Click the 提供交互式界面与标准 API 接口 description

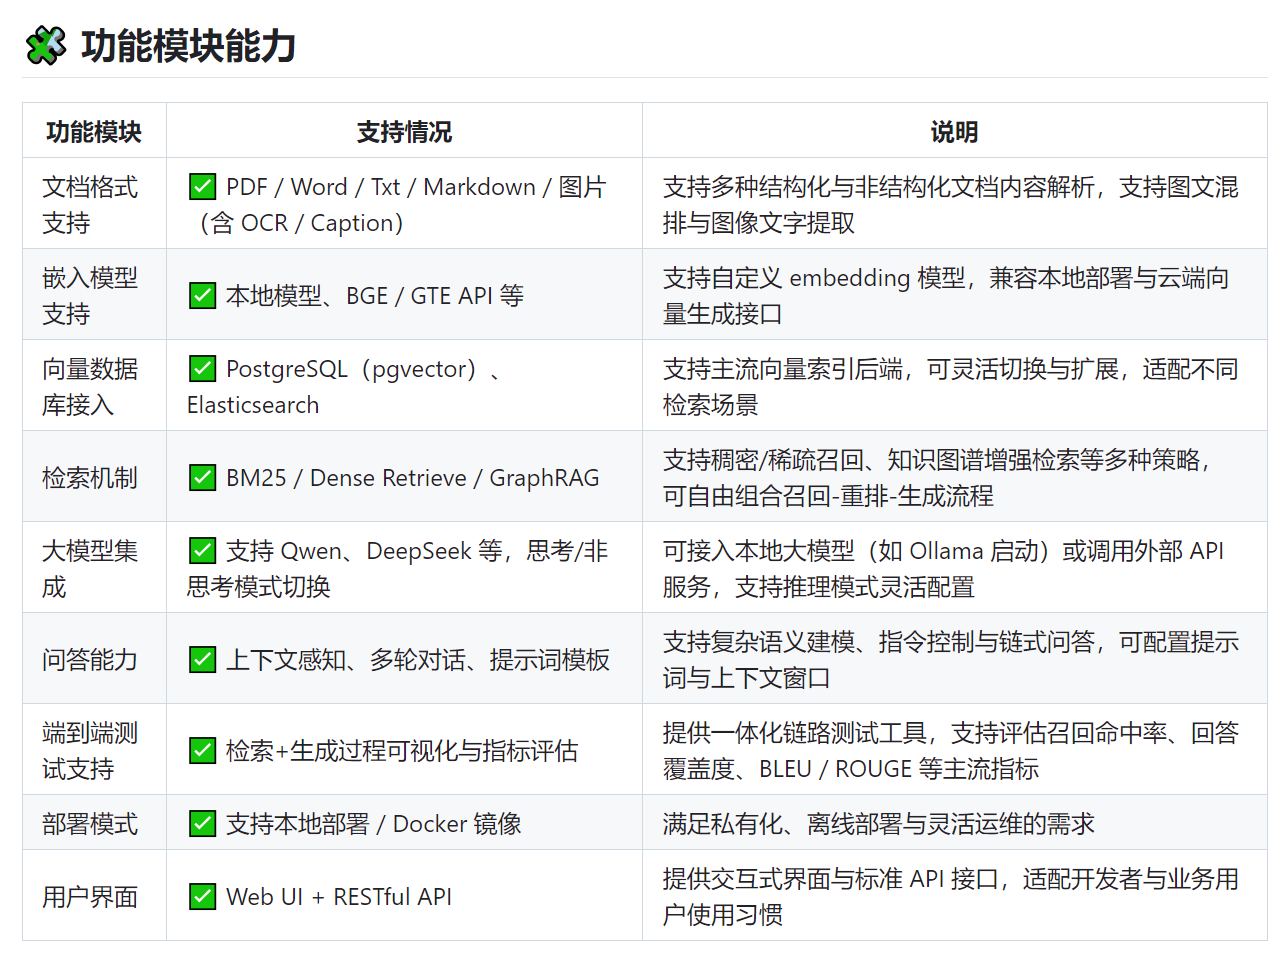[950, 896]
